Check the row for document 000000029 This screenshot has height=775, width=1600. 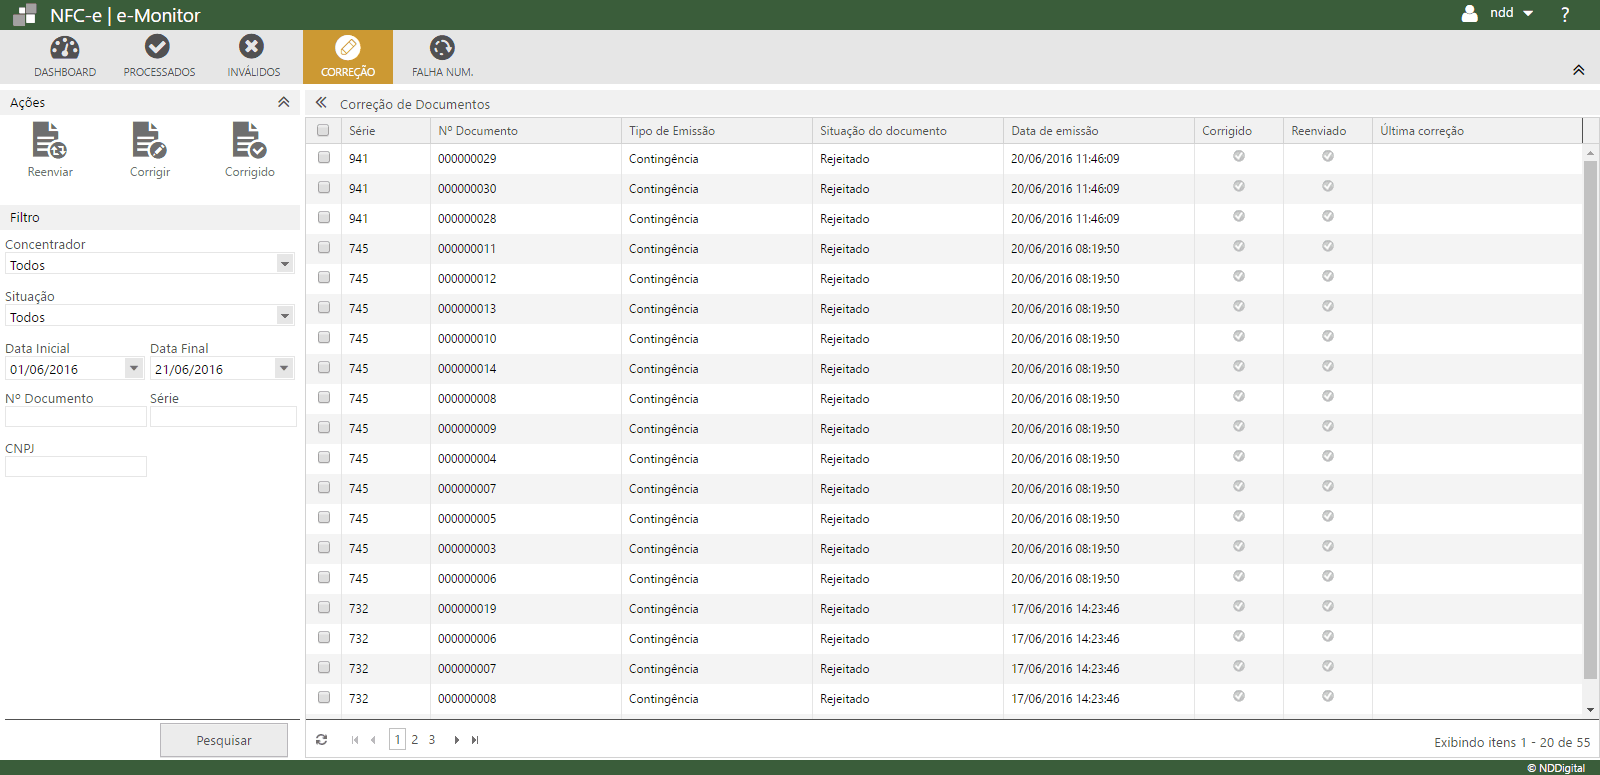pos(324,157)
